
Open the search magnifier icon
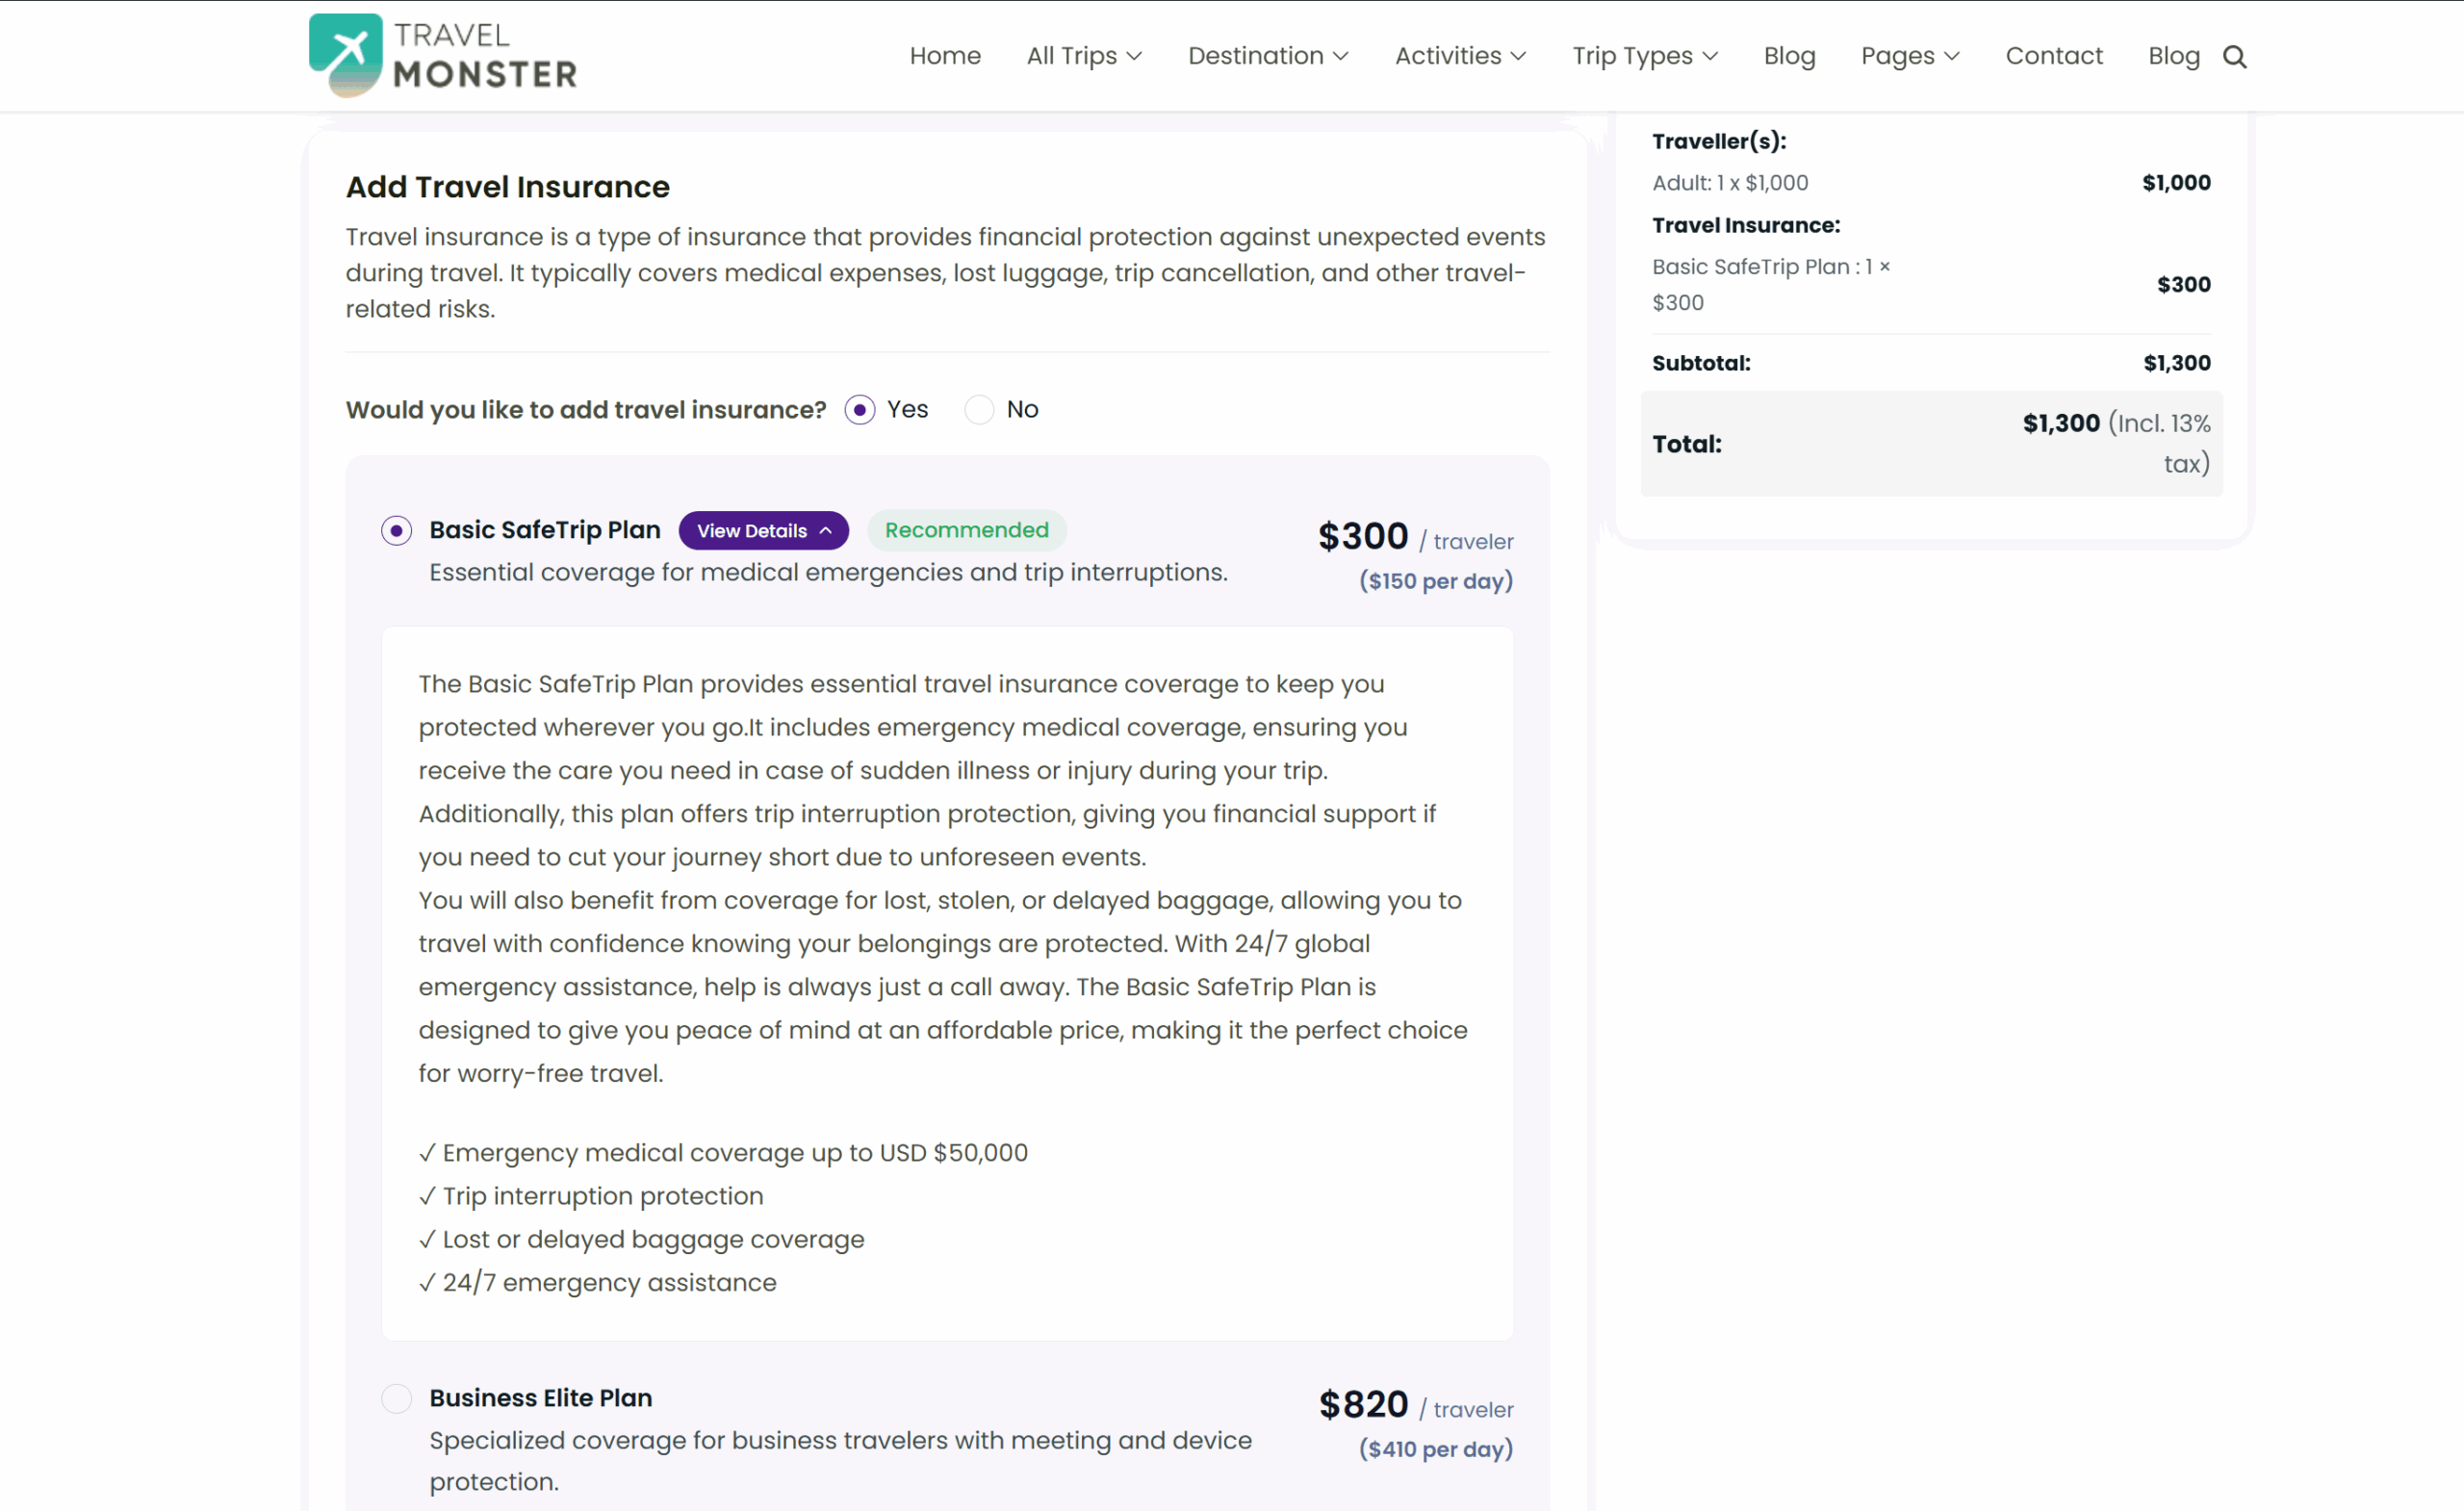coord(2234,57)
